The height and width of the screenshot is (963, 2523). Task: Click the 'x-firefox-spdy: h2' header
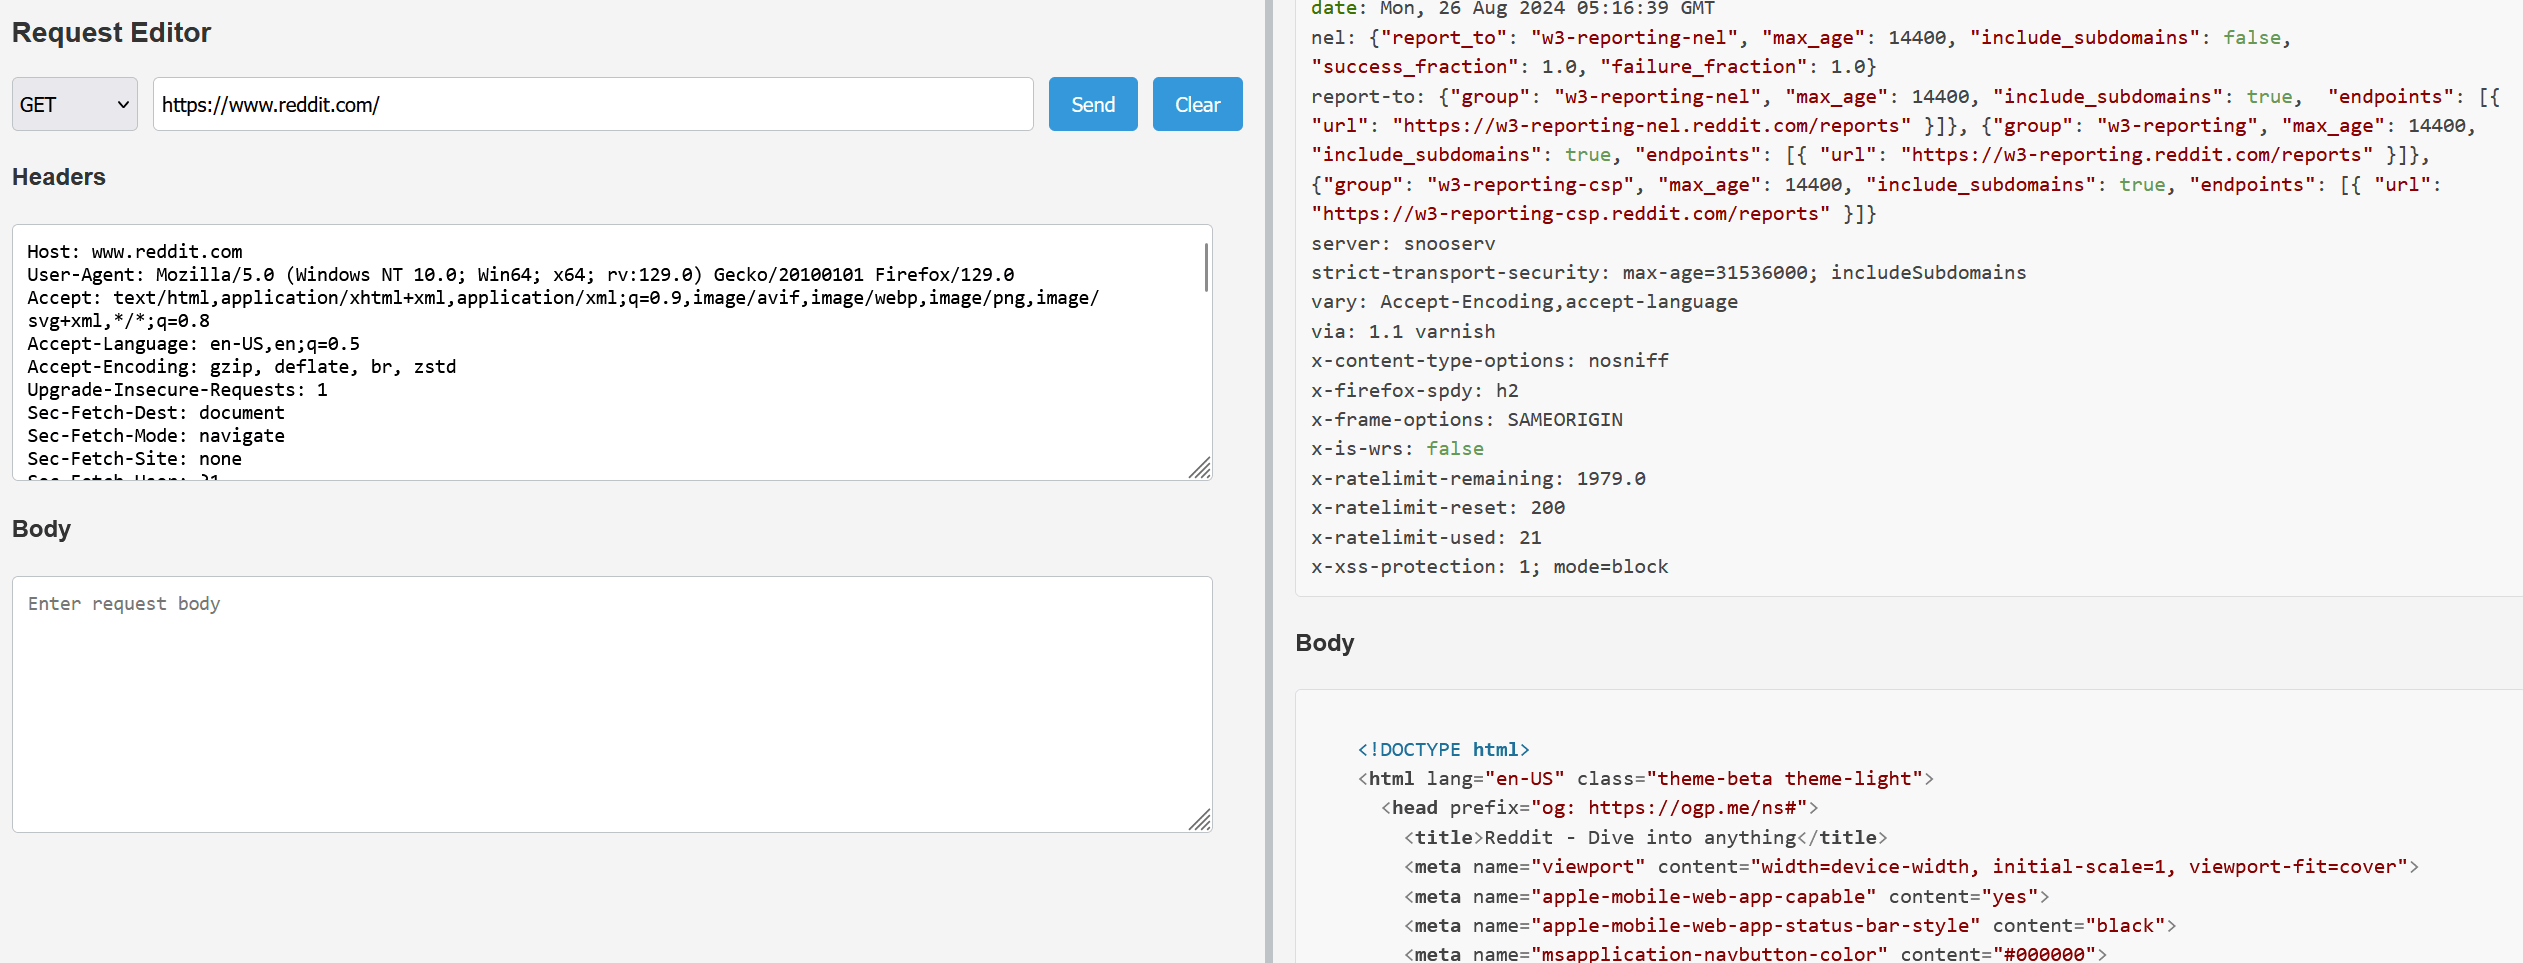[1415, 391]
